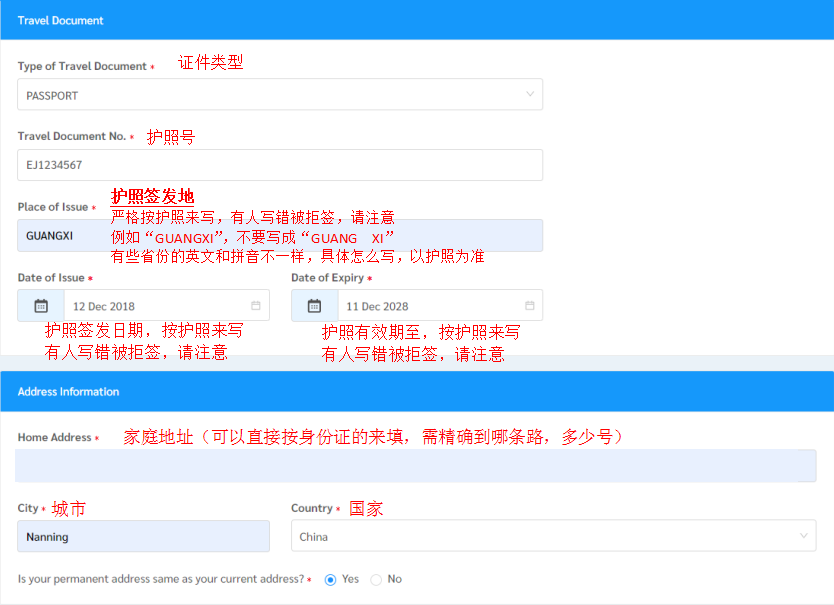Click the calendar button left of Date of Issue

click(41, 306)
